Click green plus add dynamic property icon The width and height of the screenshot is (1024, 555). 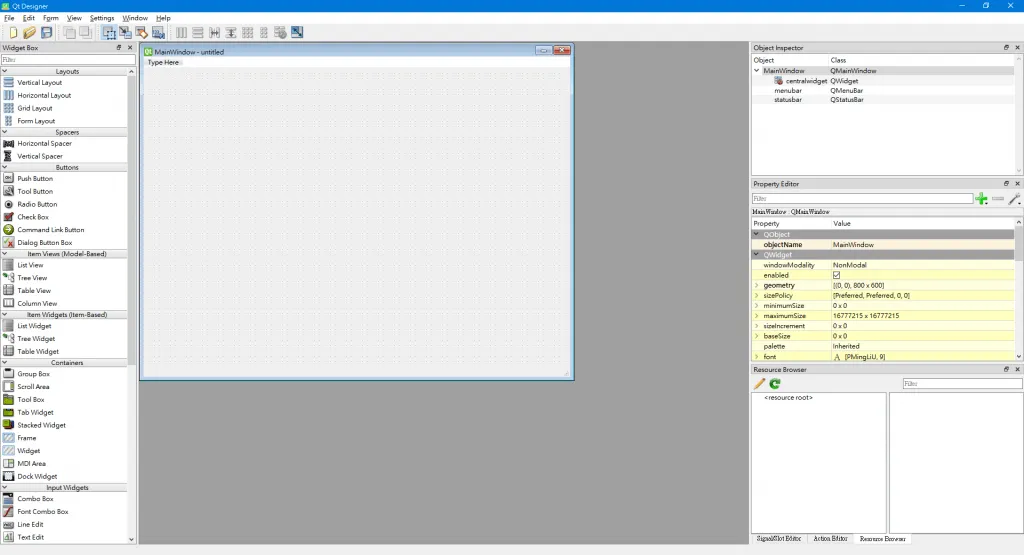click(982, 199)
